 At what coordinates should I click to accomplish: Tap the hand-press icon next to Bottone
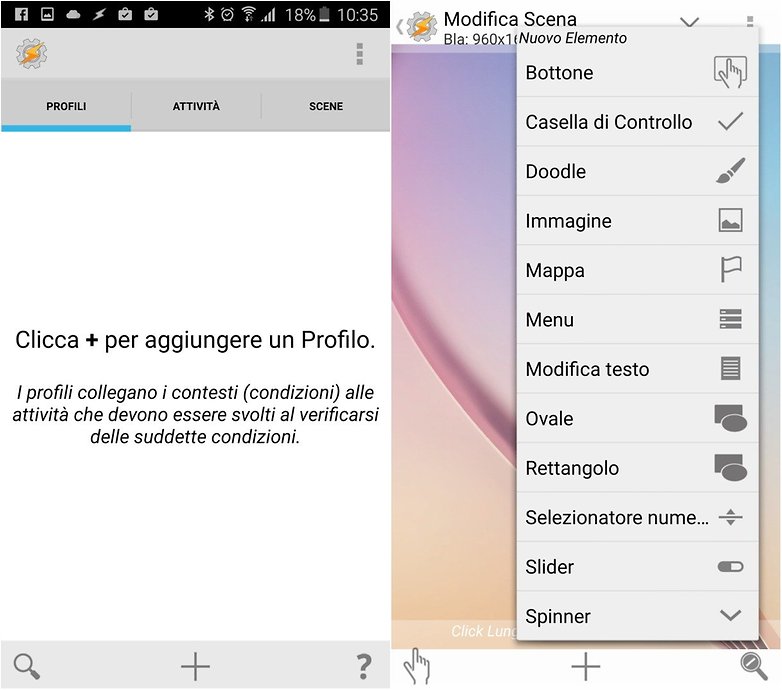(730, 72)
